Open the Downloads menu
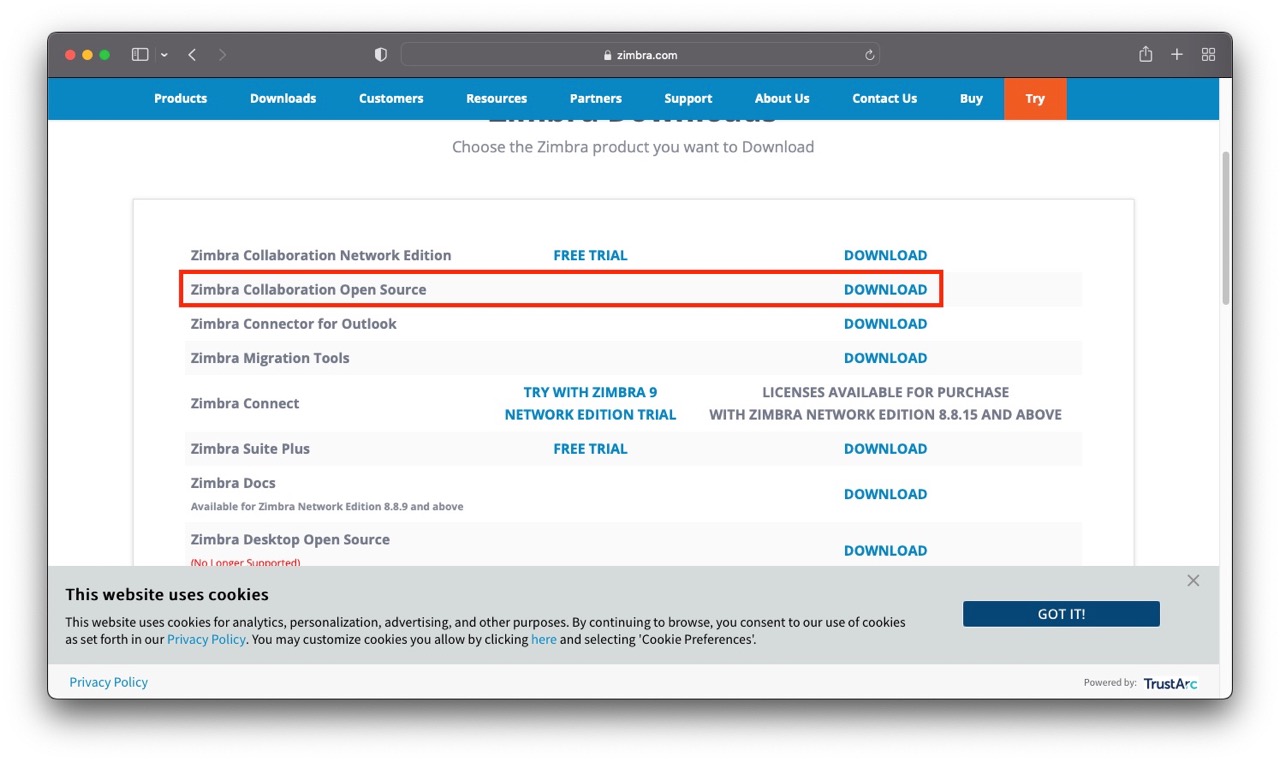 click(x=283, y=98)
